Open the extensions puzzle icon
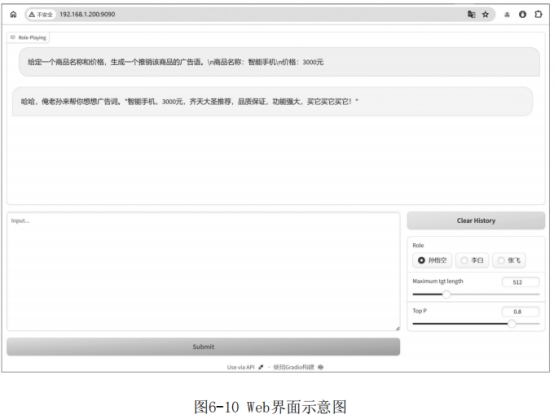The image size is (554, 420). (538, 14)
